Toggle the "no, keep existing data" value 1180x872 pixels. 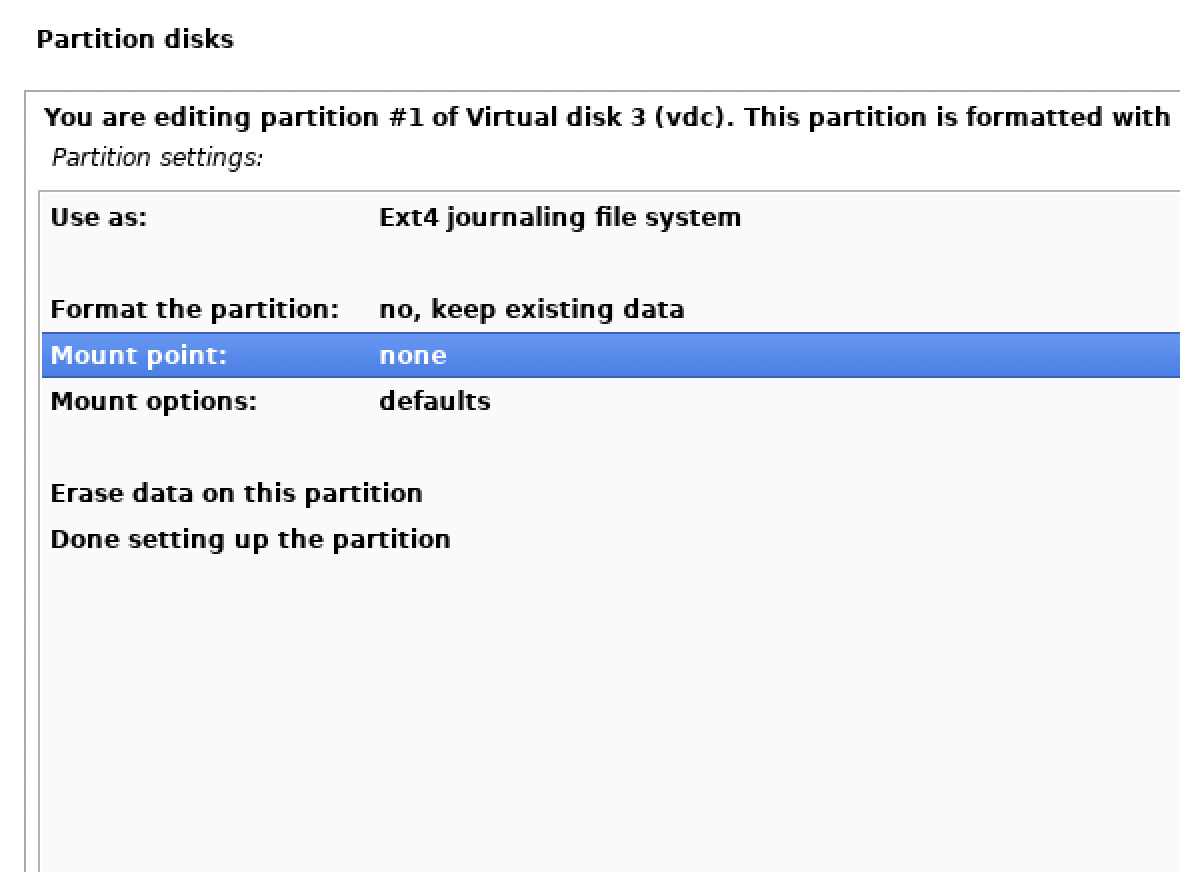pos(531,309)
